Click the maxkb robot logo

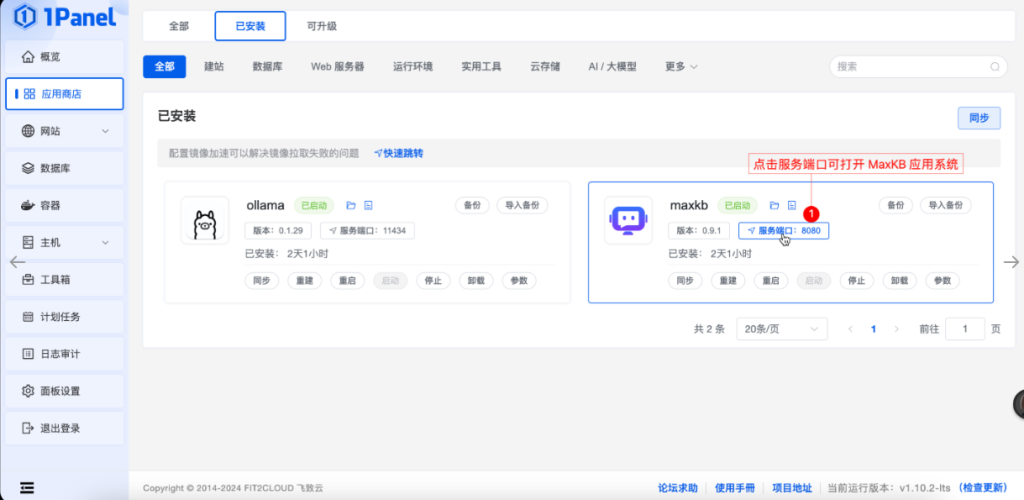pyautogui.click(x=628, y=221)
